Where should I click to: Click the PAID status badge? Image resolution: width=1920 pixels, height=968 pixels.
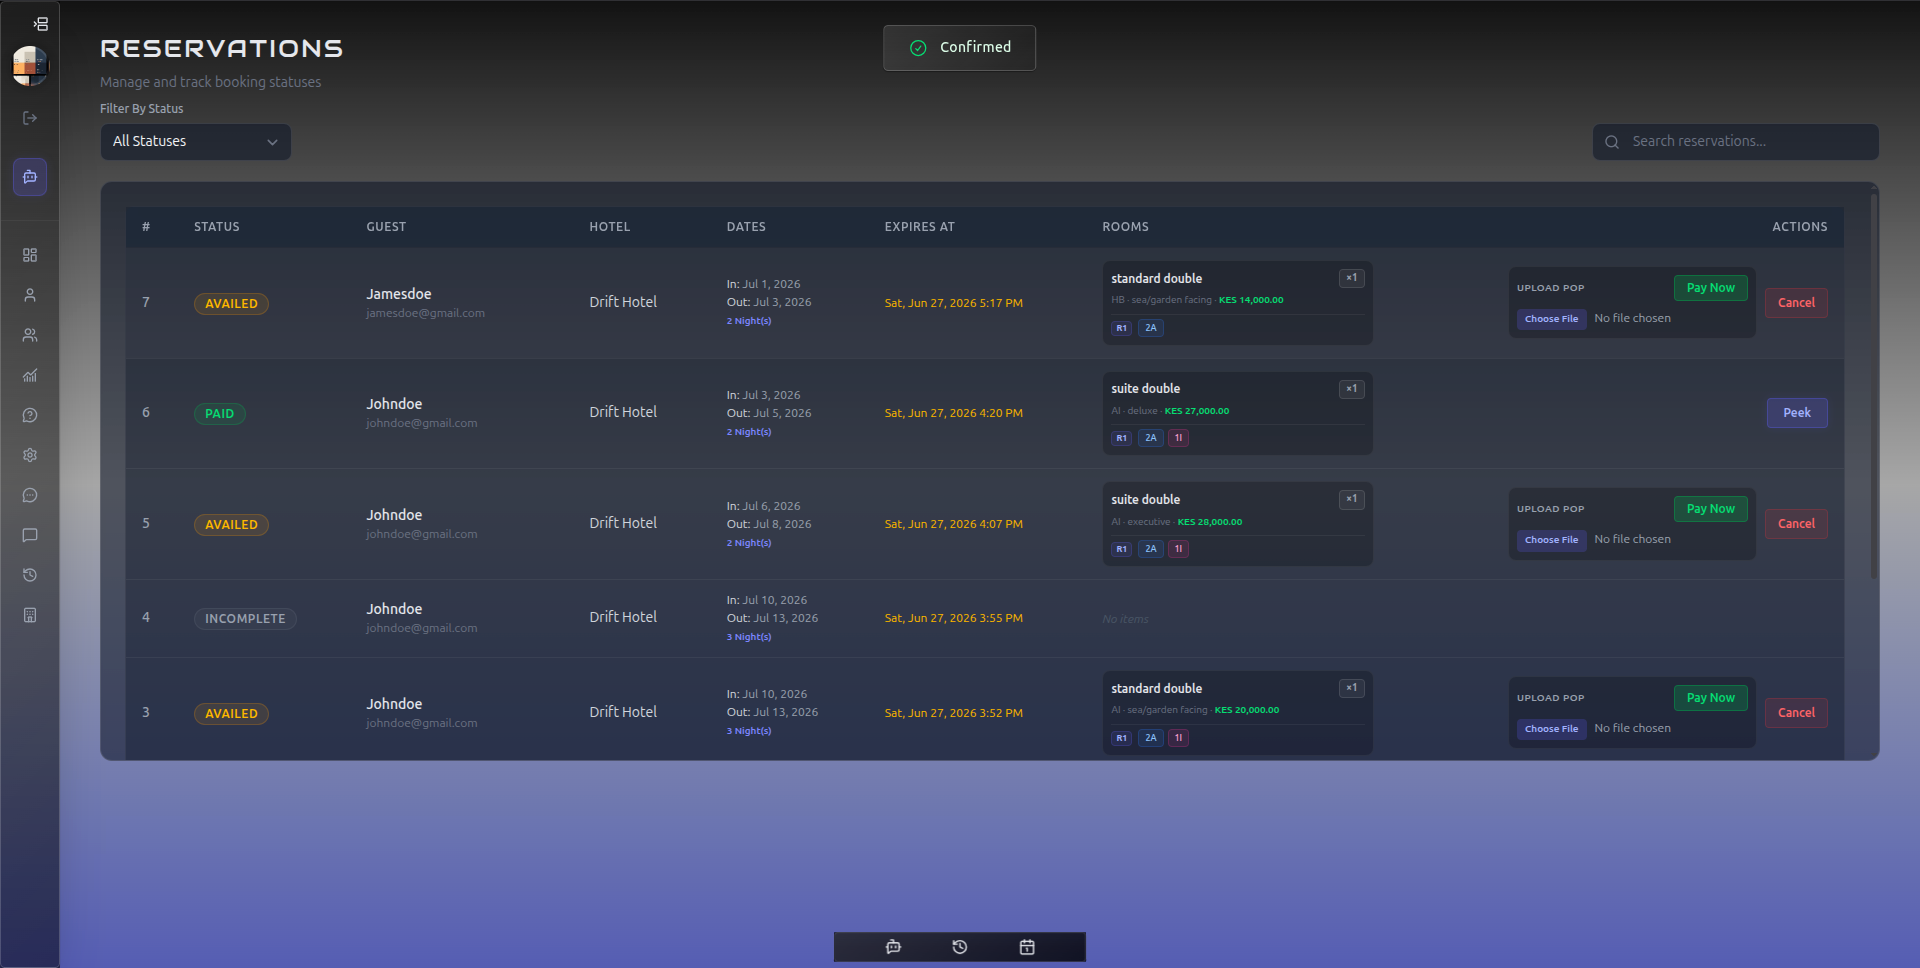[219, 414]
